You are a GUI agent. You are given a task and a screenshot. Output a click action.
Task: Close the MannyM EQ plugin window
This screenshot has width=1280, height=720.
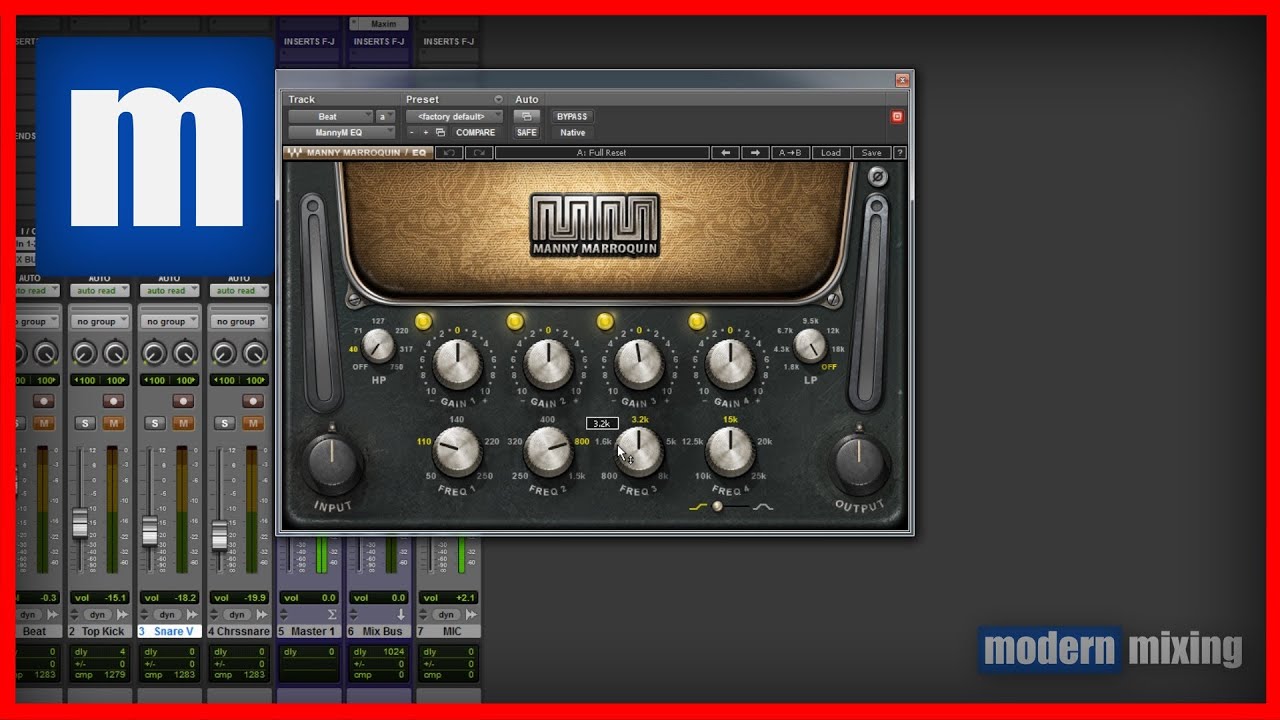pos(902,80)
